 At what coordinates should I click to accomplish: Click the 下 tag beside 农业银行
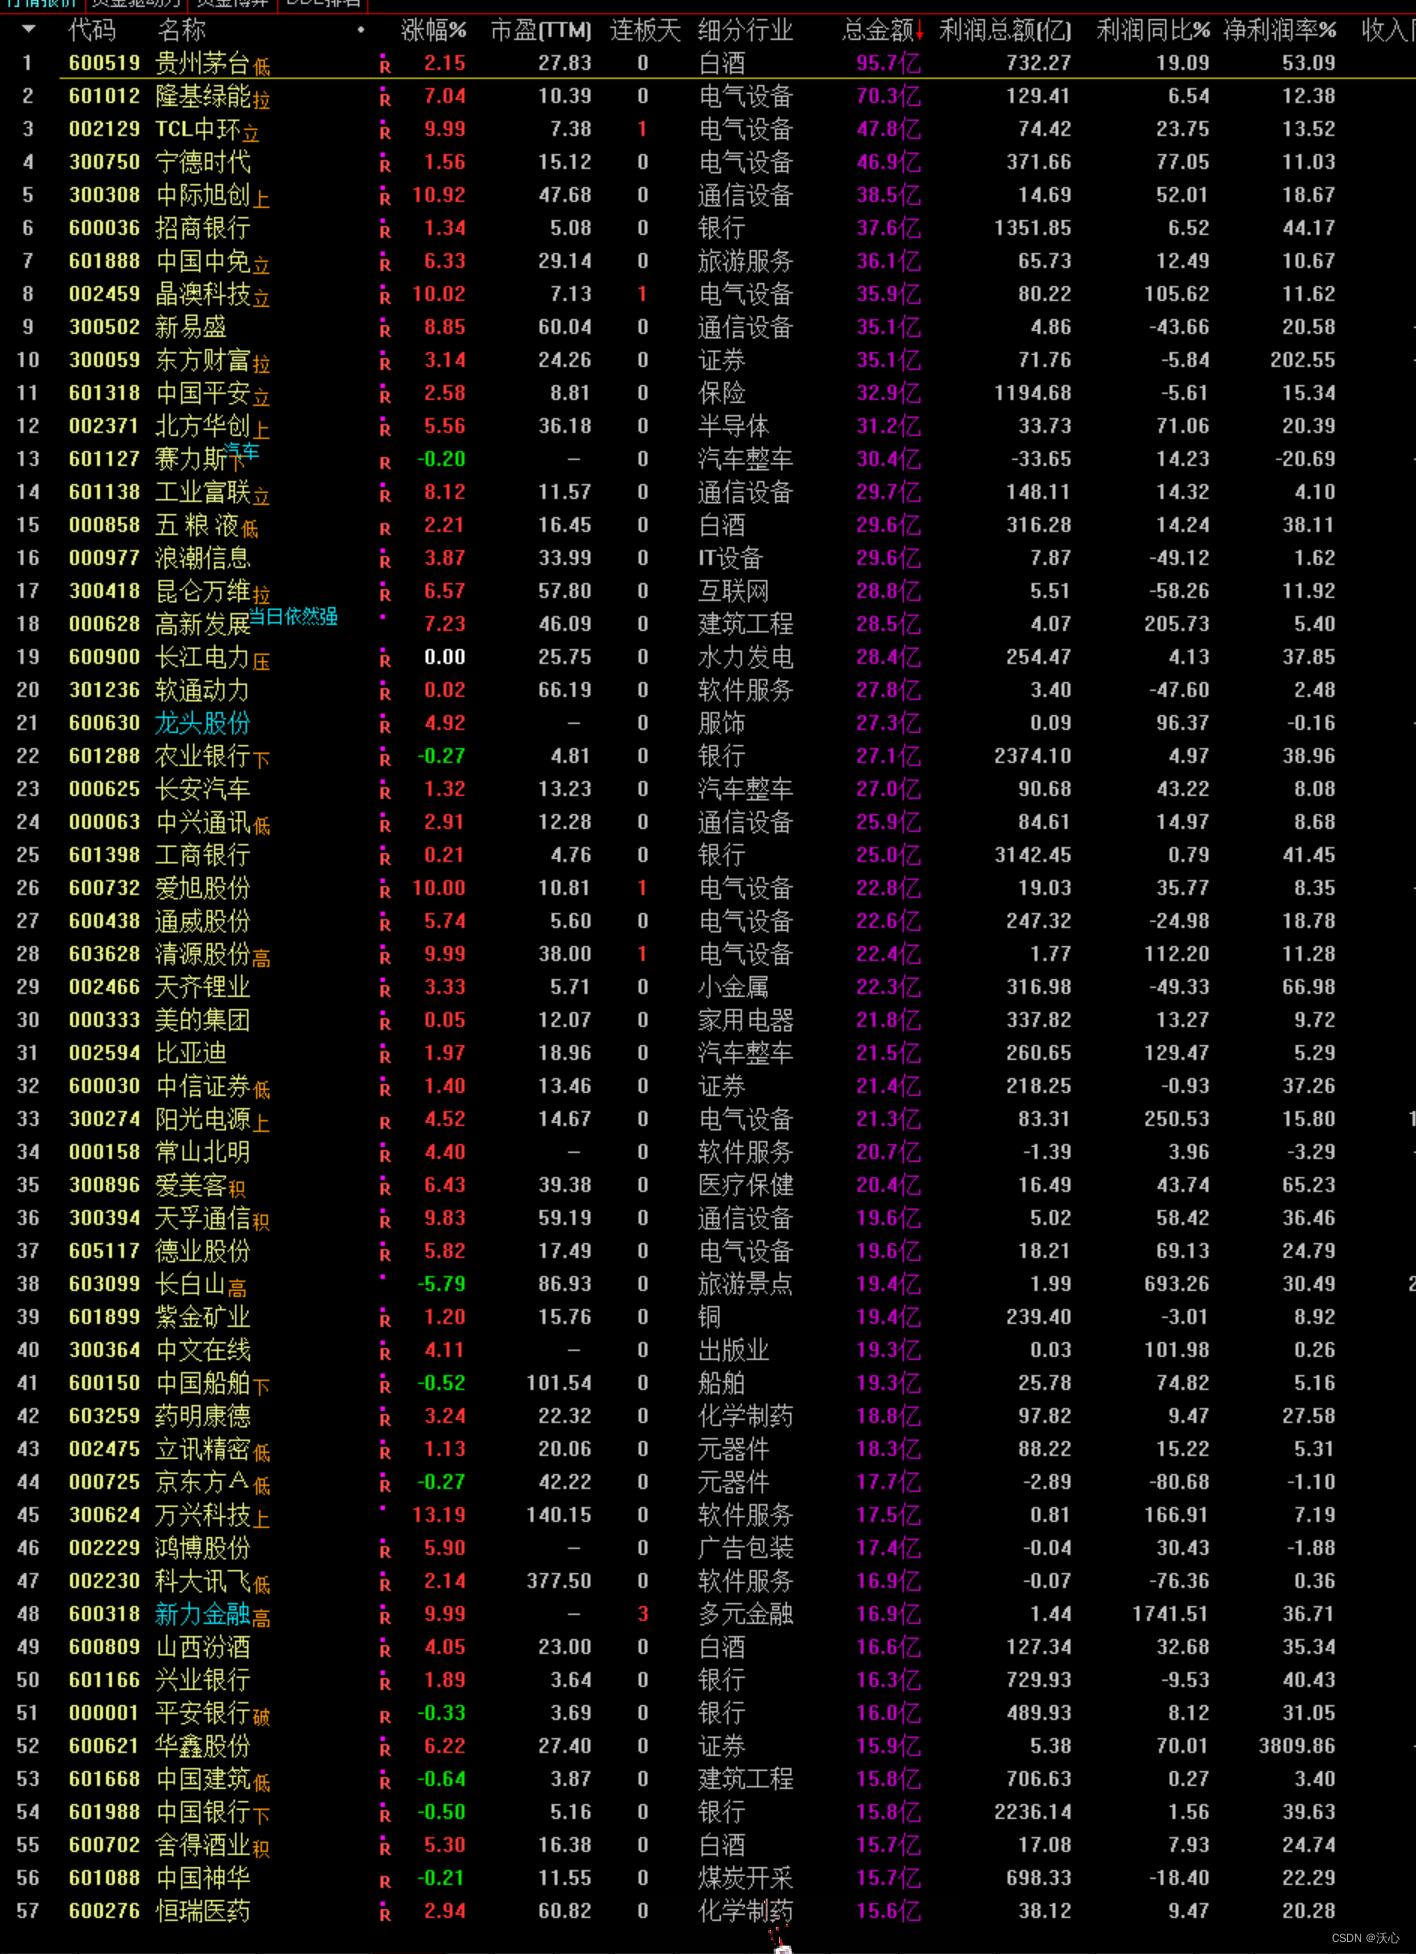262,761
